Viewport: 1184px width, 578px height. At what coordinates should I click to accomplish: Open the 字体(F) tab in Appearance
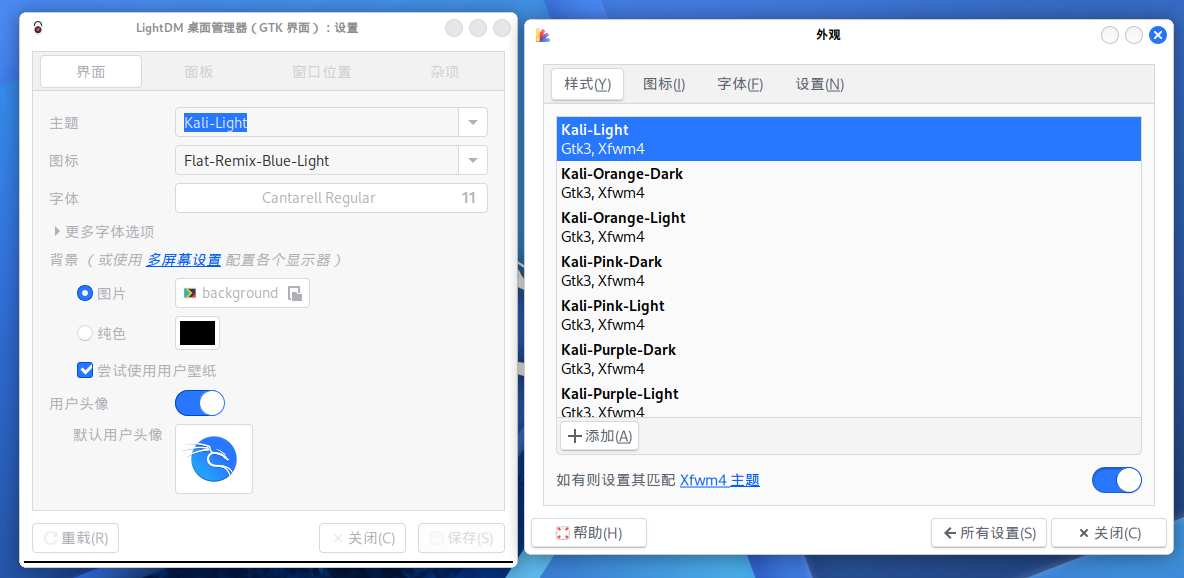pos(740,84)
